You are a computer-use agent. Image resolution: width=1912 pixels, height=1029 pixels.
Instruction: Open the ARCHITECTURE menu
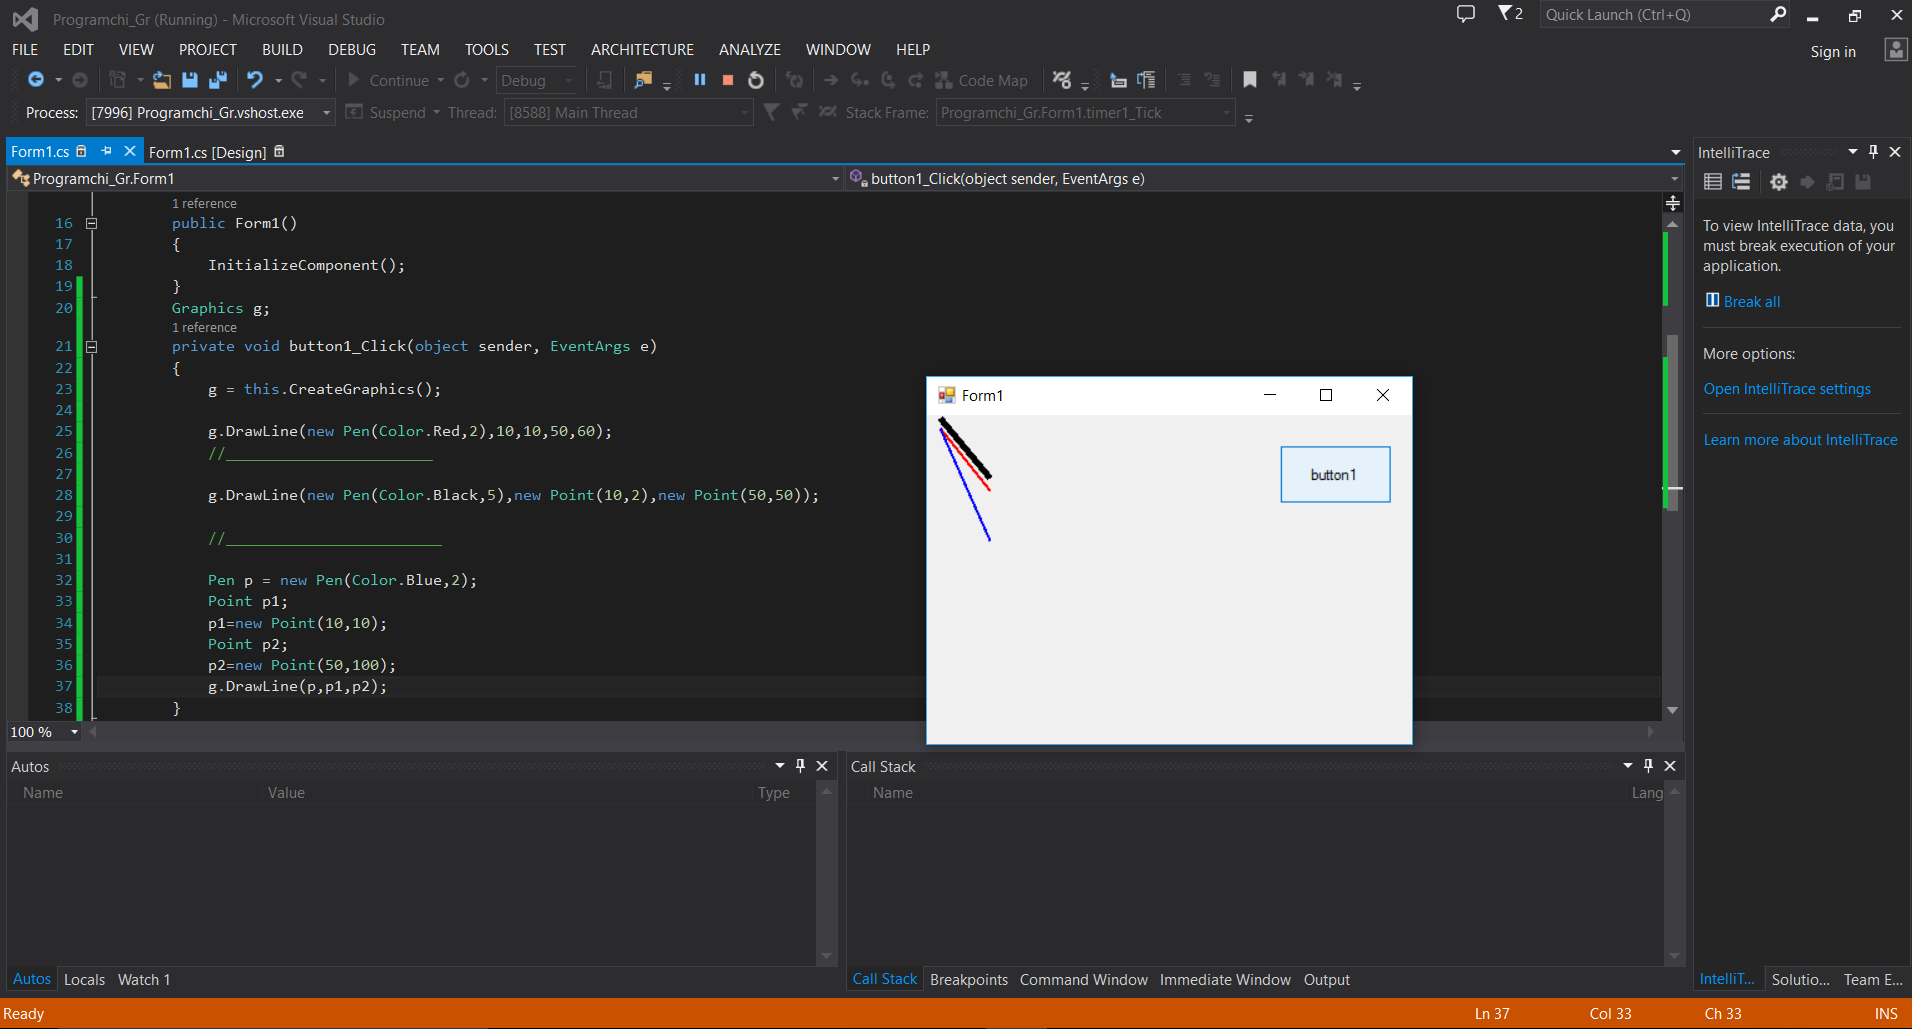click(x=642, y=49)
